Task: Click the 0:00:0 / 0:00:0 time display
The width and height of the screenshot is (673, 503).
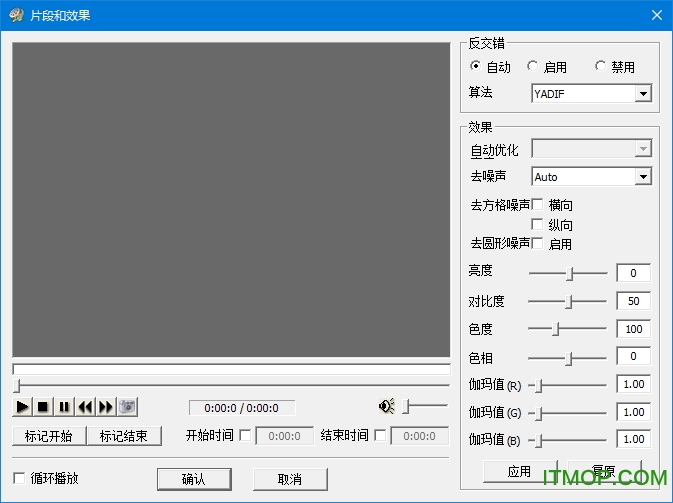Action: click(242, 408)
